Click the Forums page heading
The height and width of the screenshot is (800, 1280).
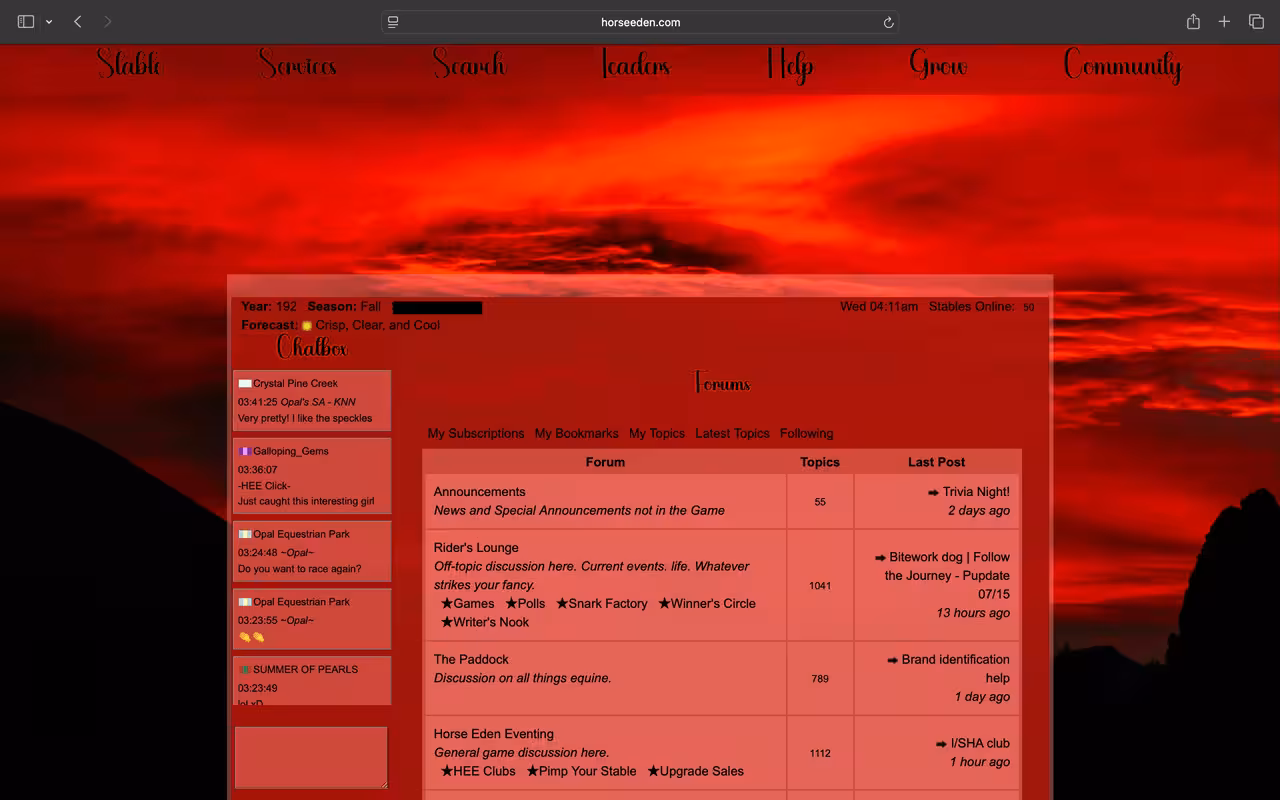tap(722, 383)
